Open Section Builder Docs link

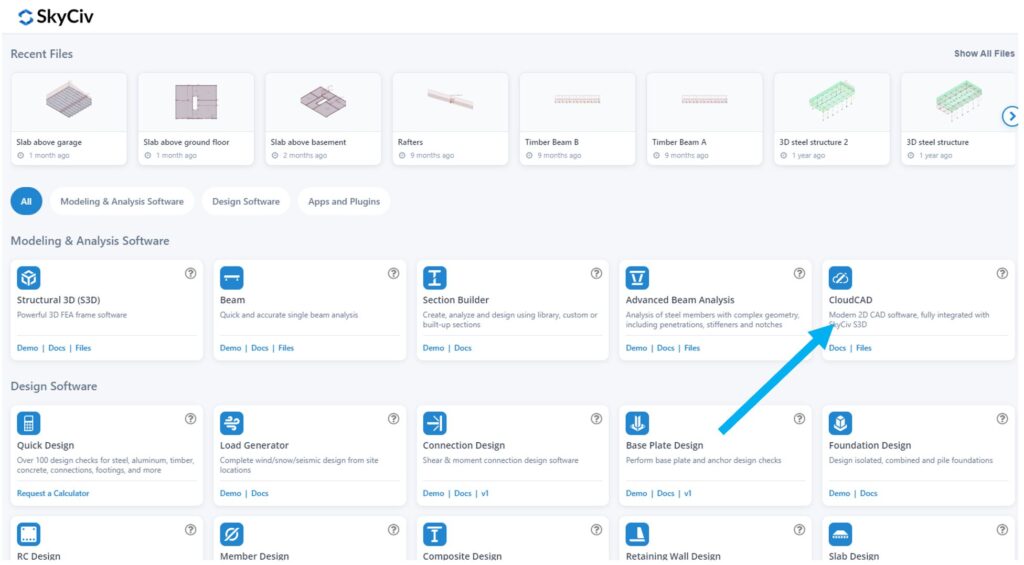[x=463, y=348]
